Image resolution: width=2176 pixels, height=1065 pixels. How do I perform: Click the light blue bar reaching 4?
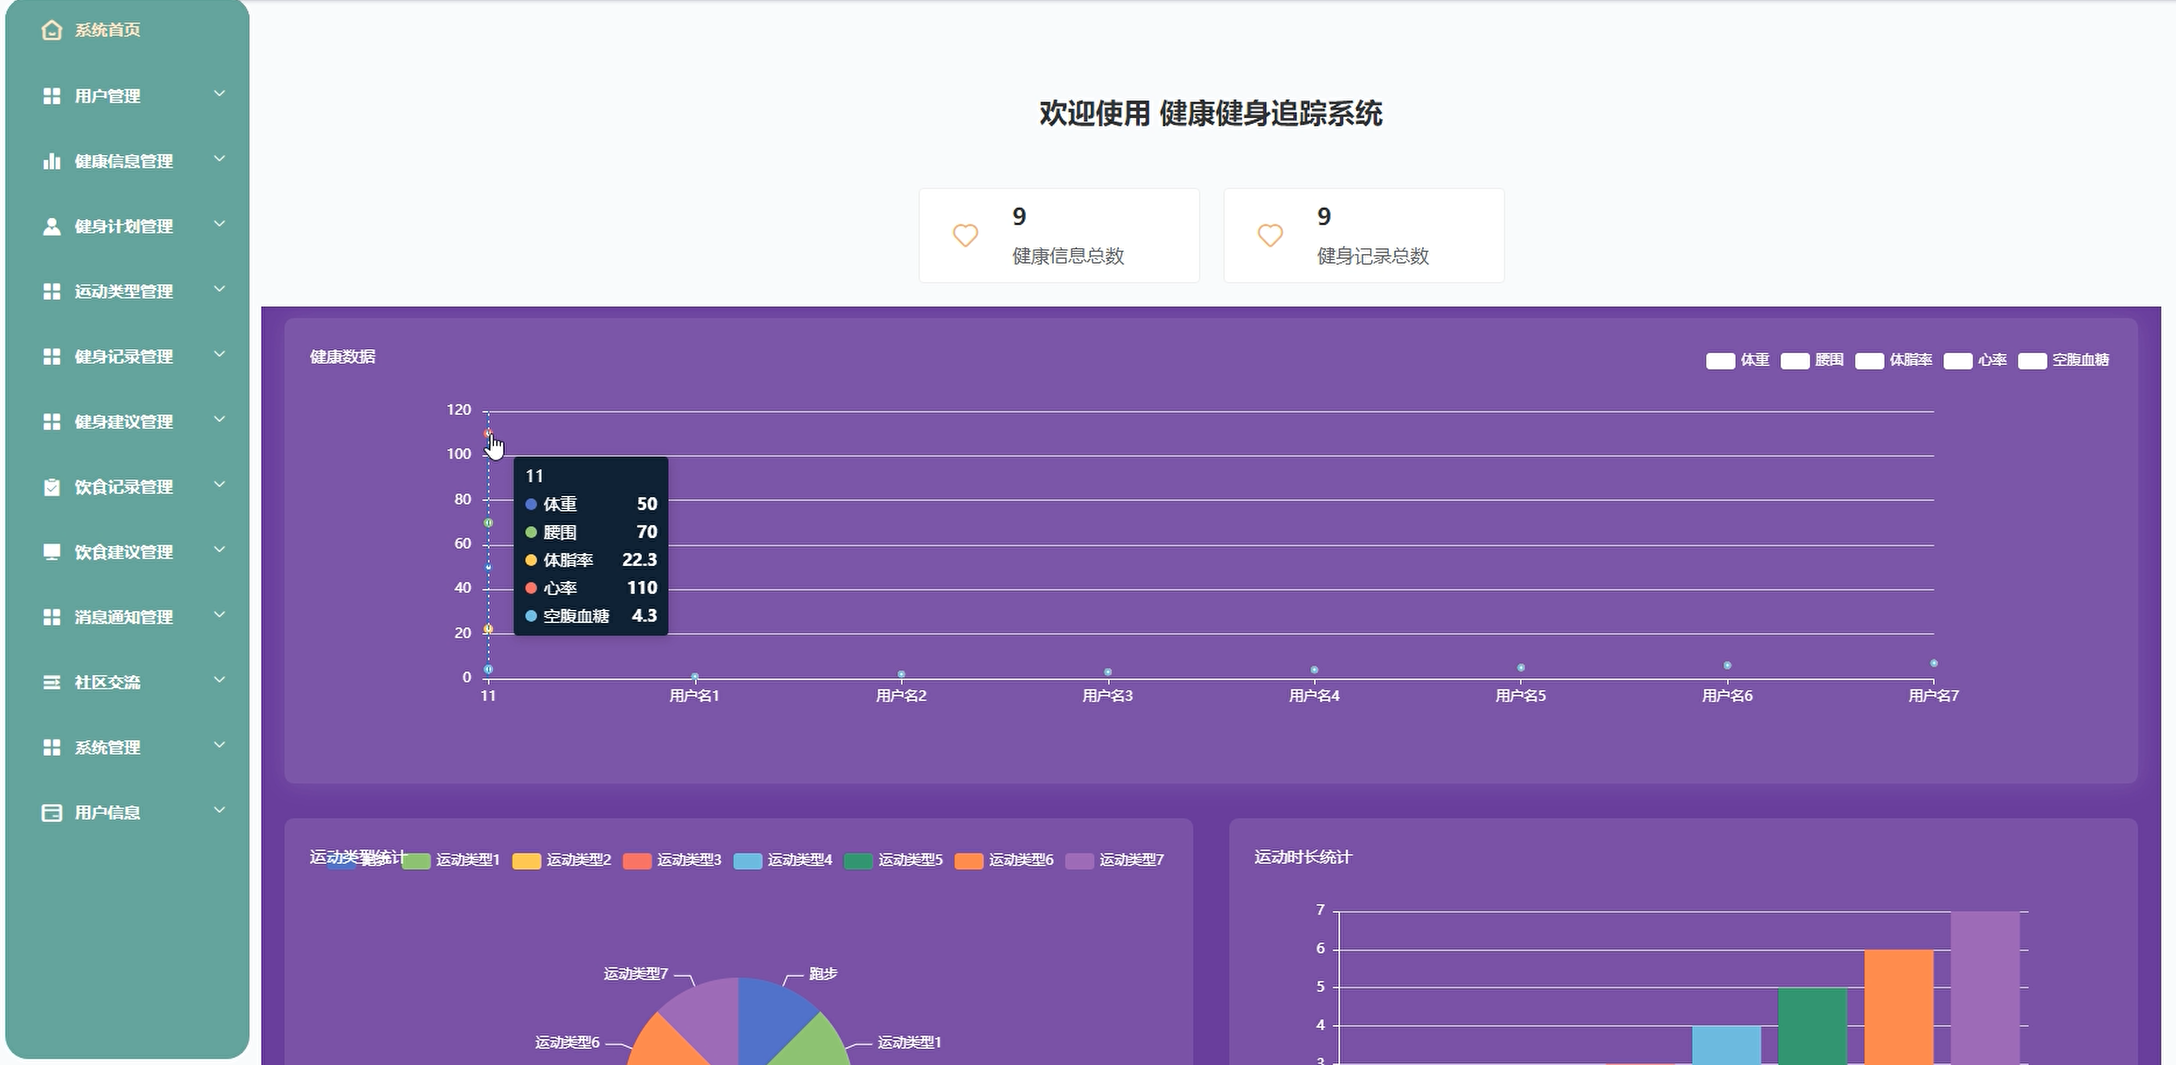[1726, 1045]
